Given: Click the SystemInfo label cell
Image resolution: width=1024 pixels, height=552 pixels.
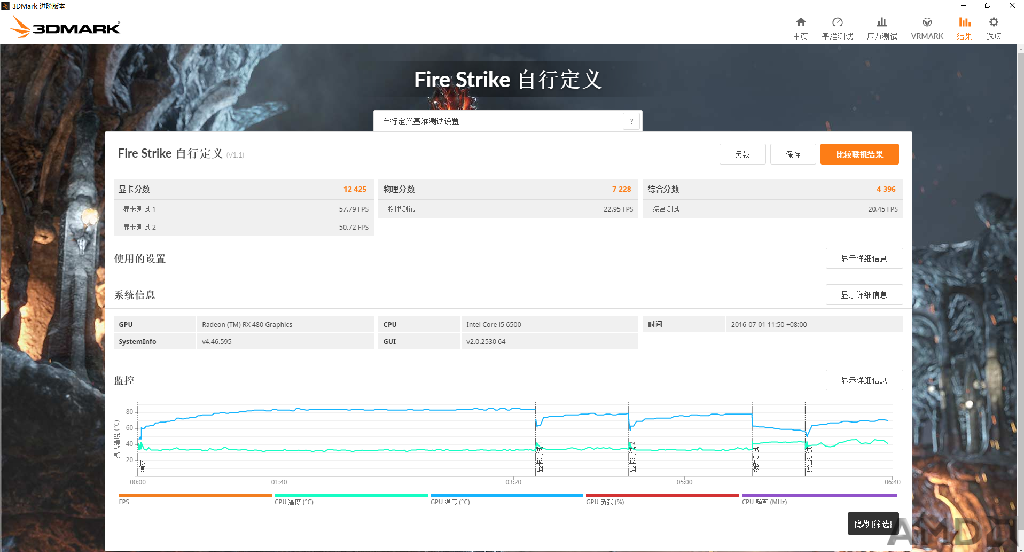Looking at the screenshot, I should coord(155,341).
